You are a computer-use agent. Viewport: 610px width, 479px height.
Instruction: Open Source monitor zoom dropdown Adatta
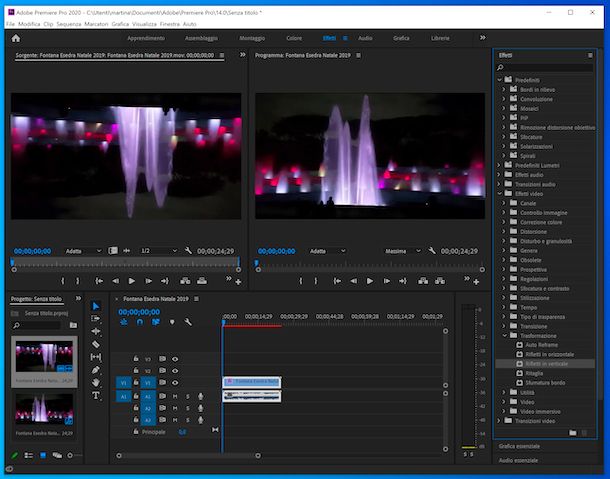pos(83,251)
